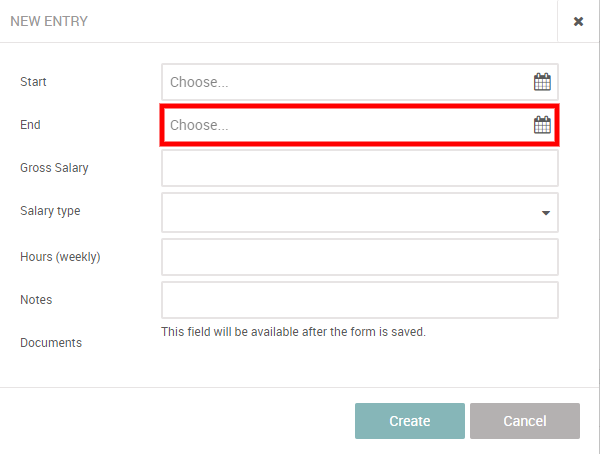Screen dimensions: 600x454
Task: Open the End date calendar picker
Action: [542, 125]
